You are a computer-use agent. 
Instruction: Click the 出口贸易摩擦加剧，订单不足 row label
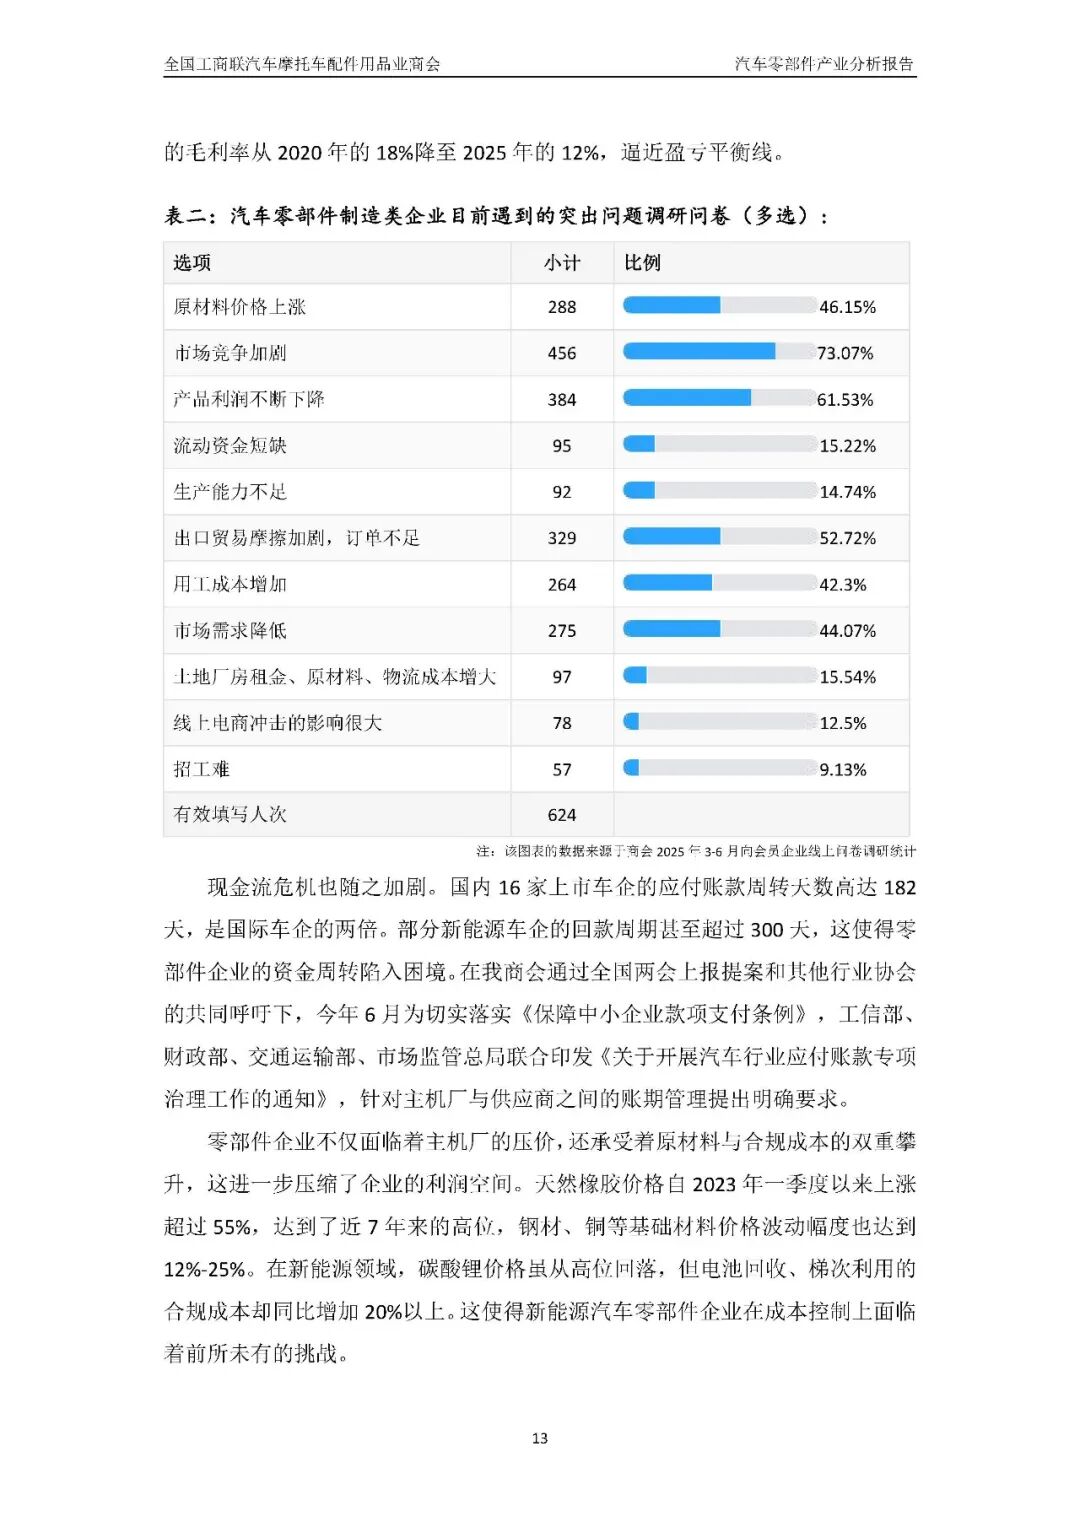[x=297, y=538]
